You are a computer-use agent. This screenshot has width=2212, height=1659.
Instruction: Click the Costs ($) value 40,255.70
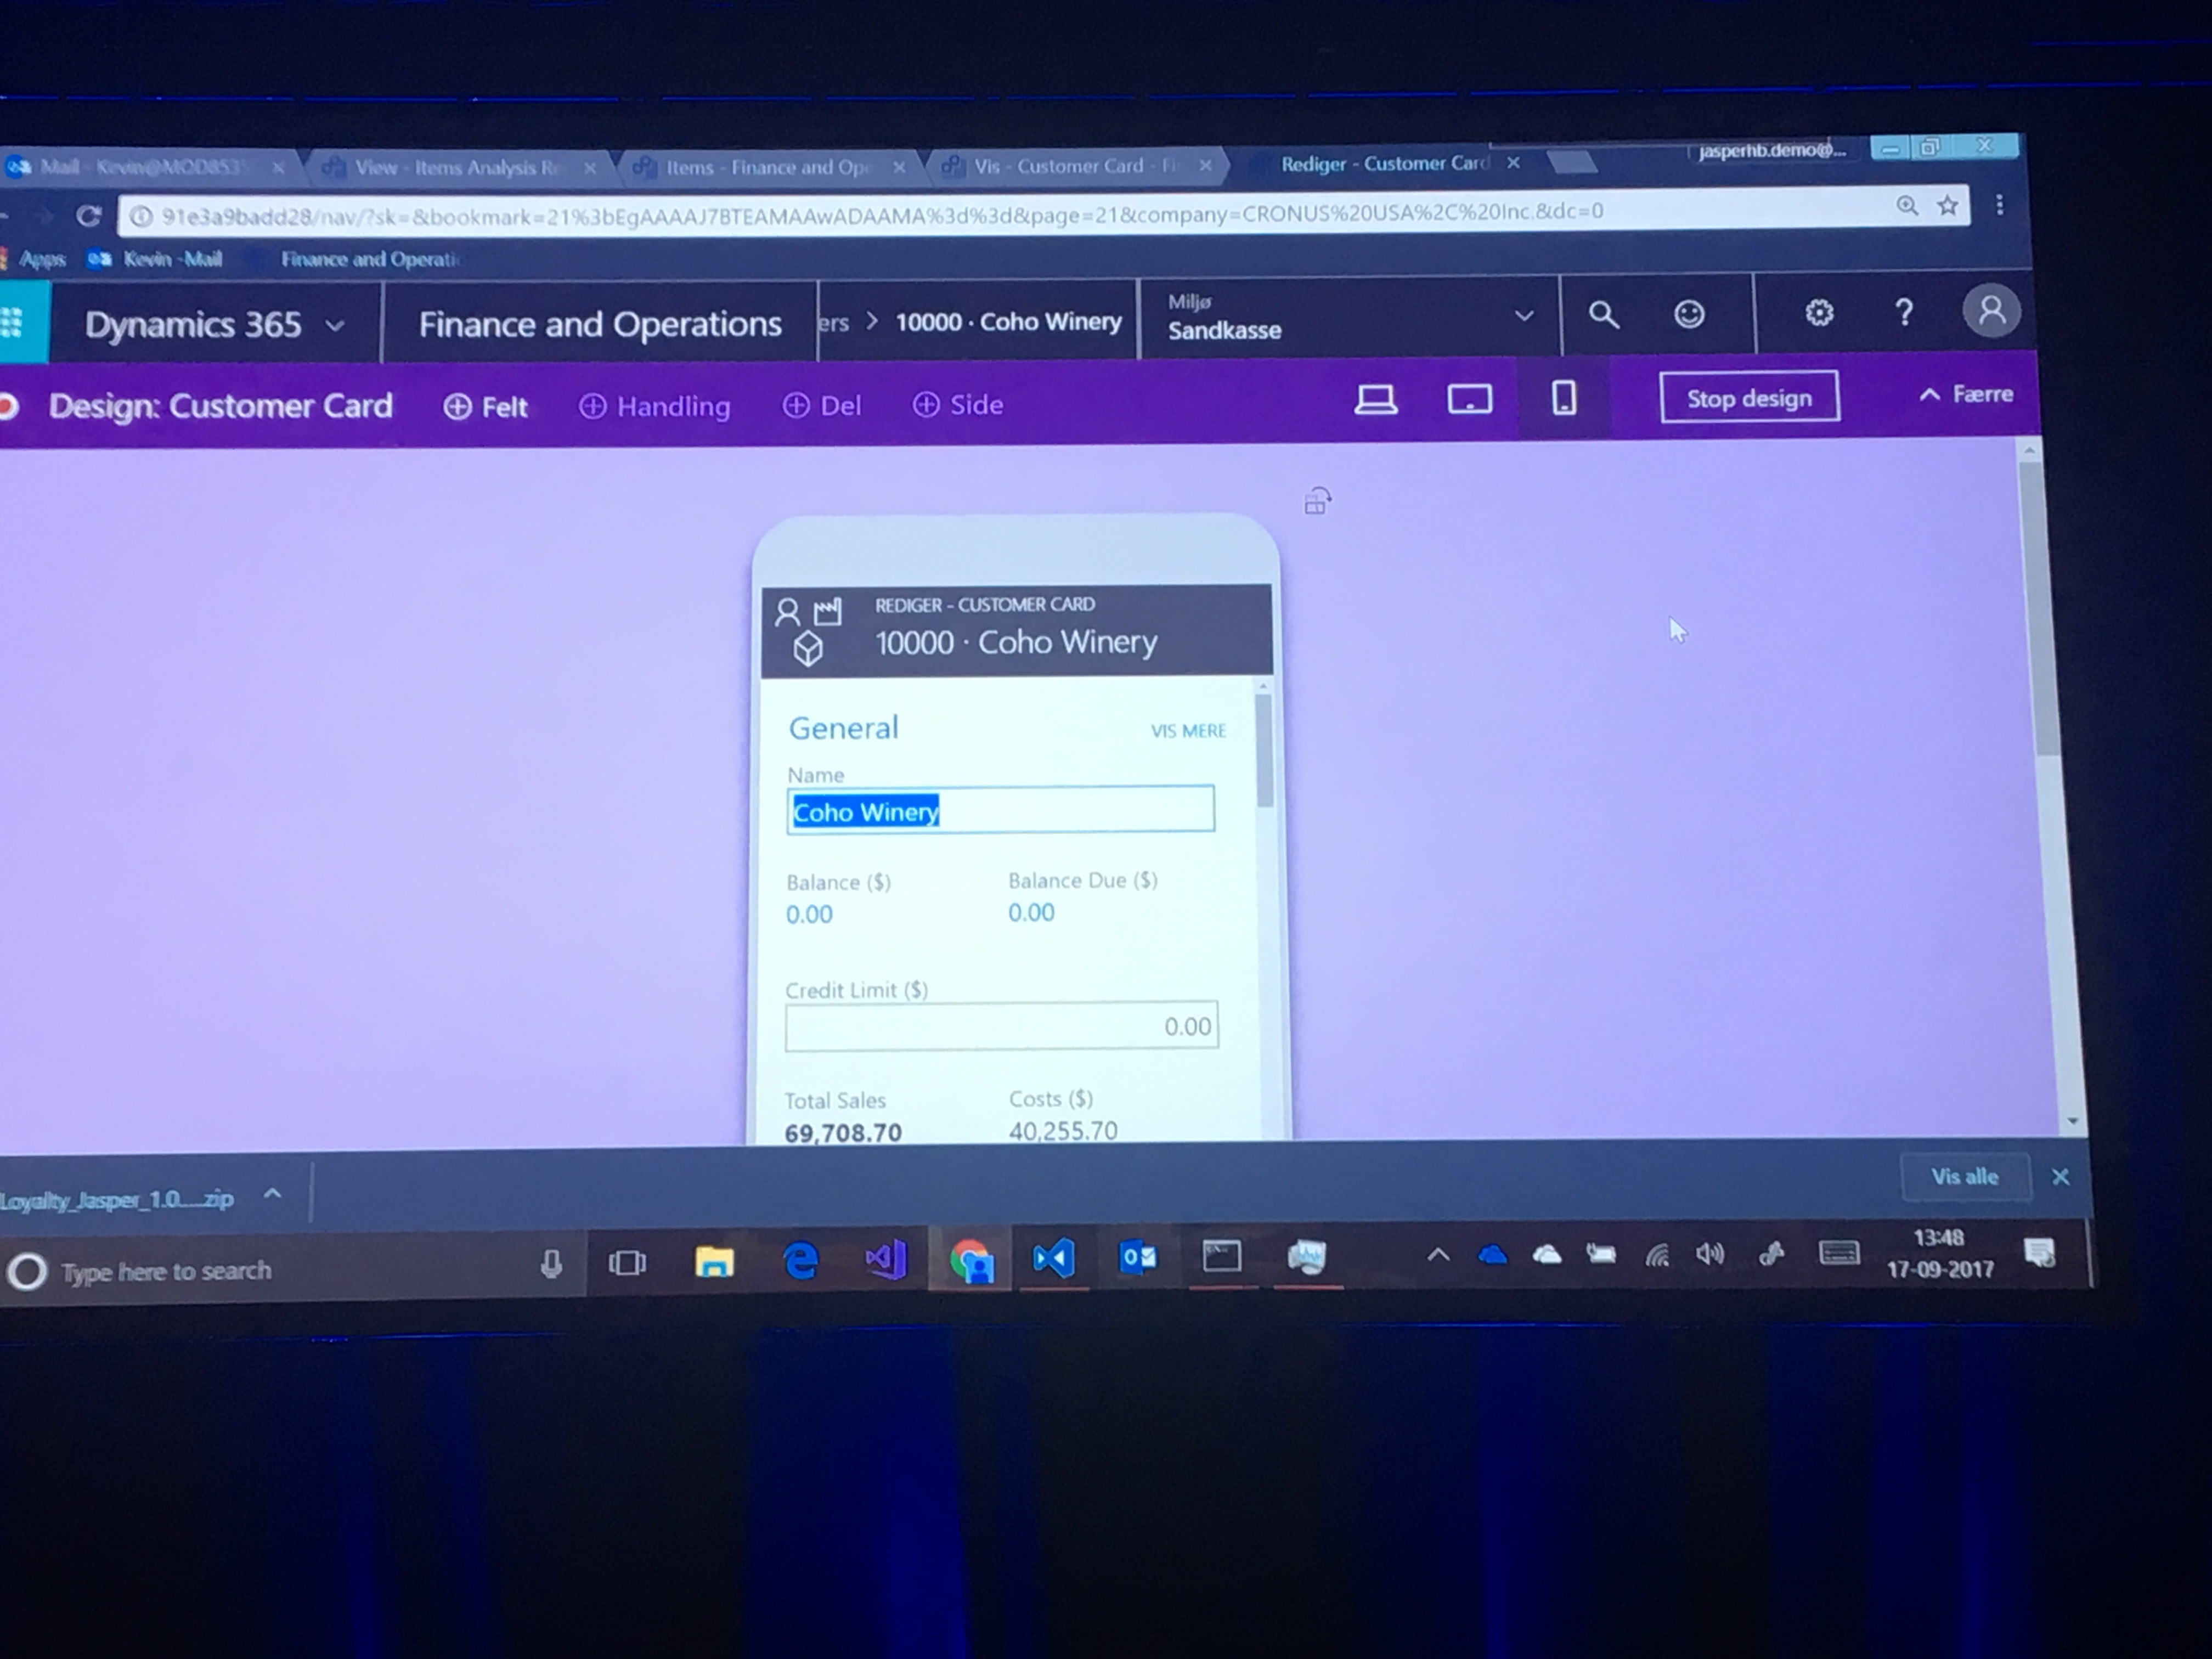(1063, 1131)
